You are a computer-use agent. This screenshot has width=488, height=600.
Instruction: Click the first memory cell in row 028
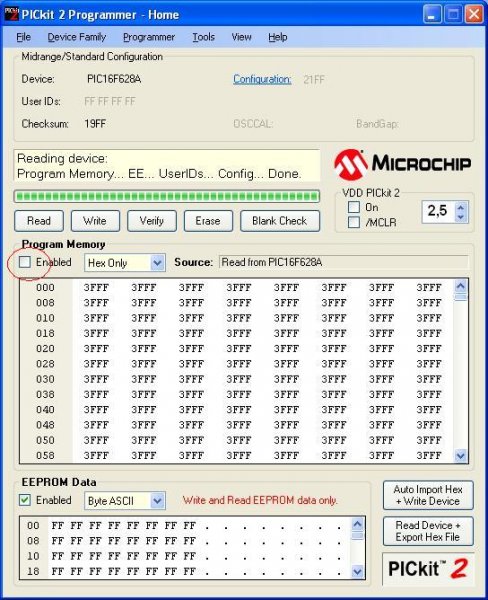click(96, 364)
